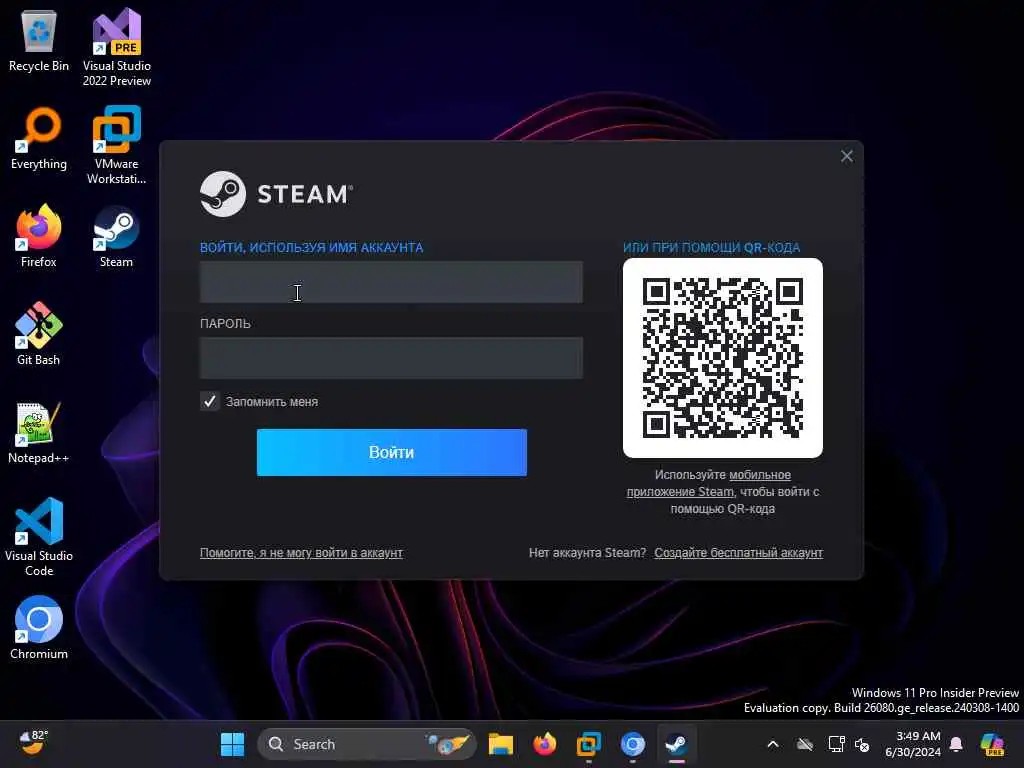
Task: Open VMware Workstation from the taskbar
Action: (588, 744)
